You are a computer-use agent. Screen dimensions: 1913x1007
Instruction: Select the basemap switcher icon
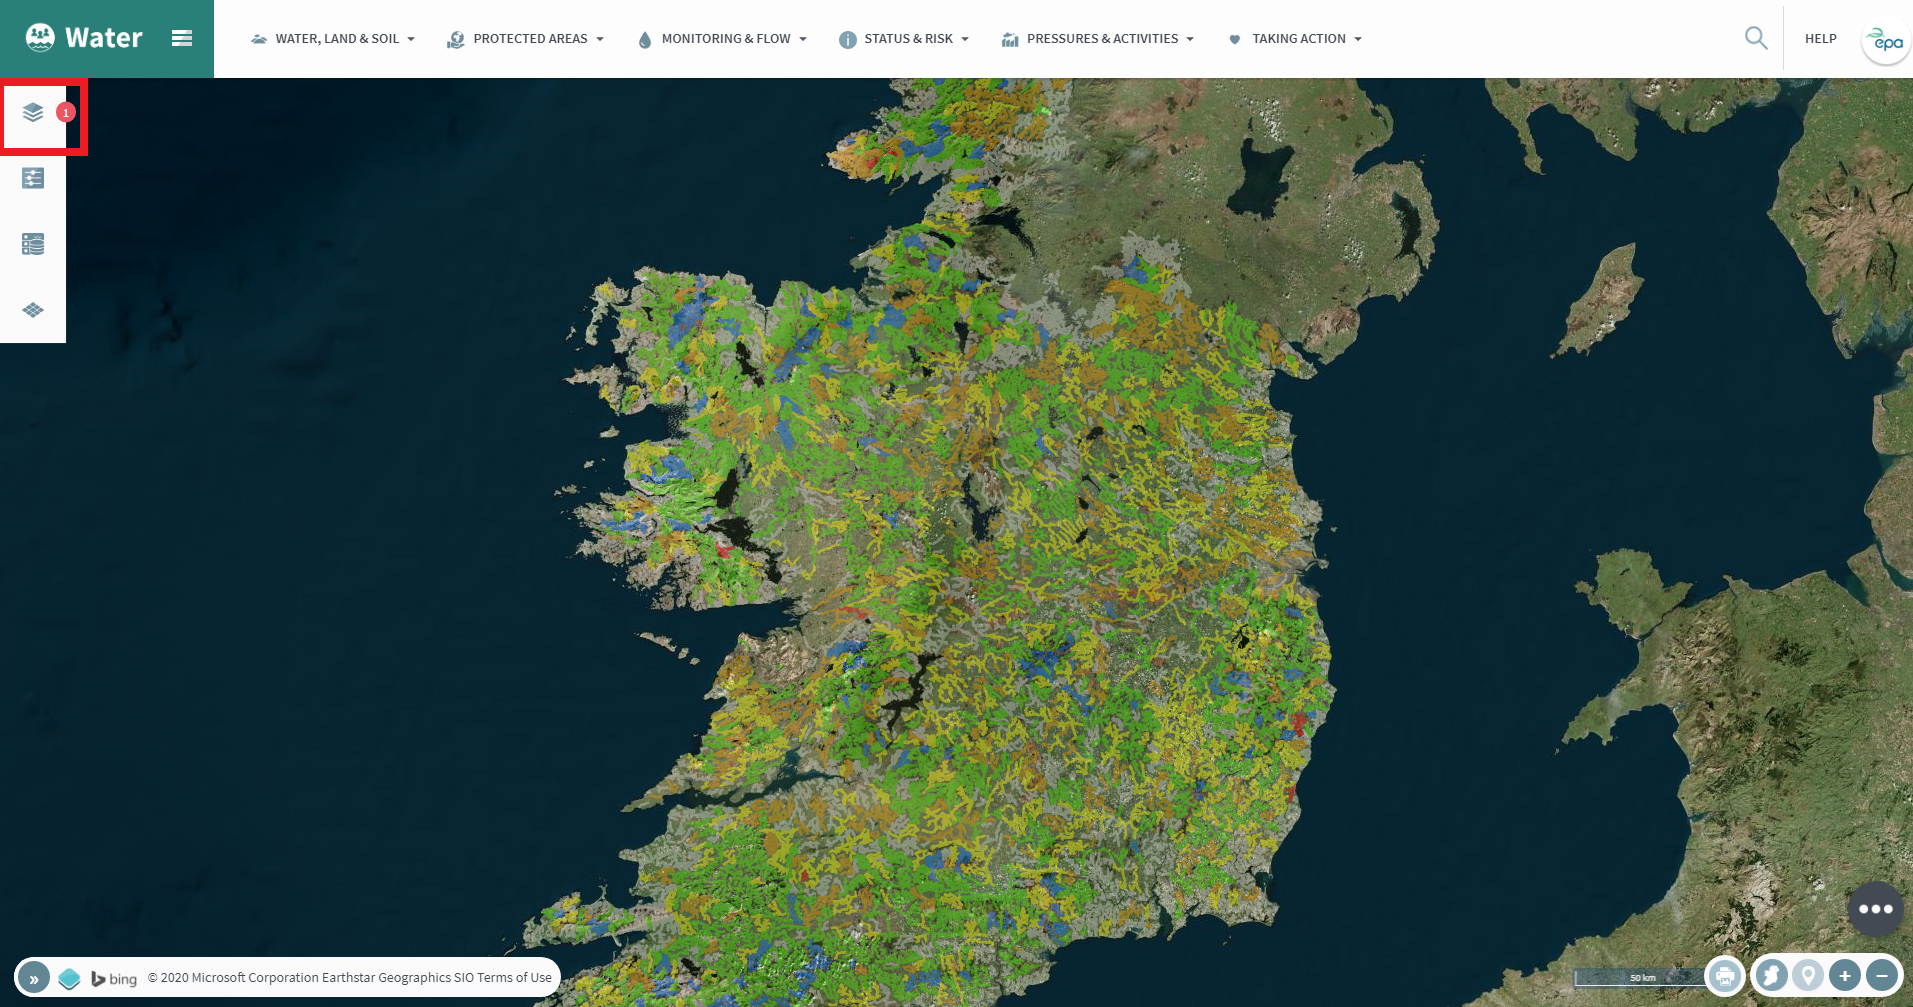point(33,310)
